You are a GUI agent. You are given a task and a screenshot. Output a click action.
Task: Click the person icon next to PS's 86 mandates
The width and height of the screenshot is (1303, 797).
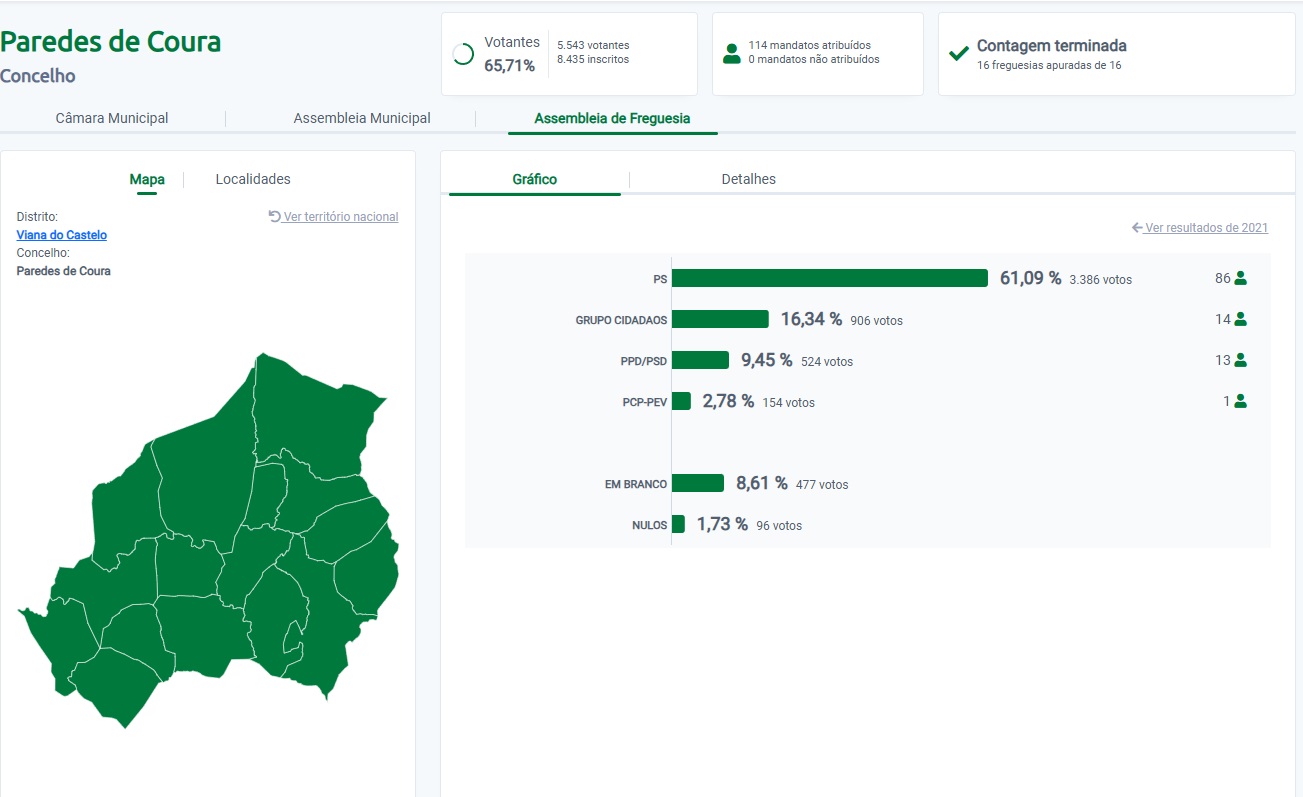pos(1240,278)
